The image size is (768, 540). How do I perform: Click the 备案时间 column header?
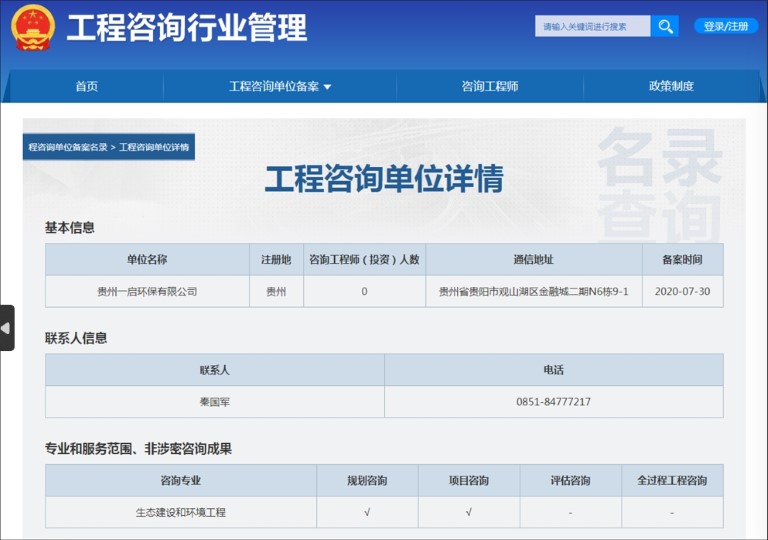682,259
